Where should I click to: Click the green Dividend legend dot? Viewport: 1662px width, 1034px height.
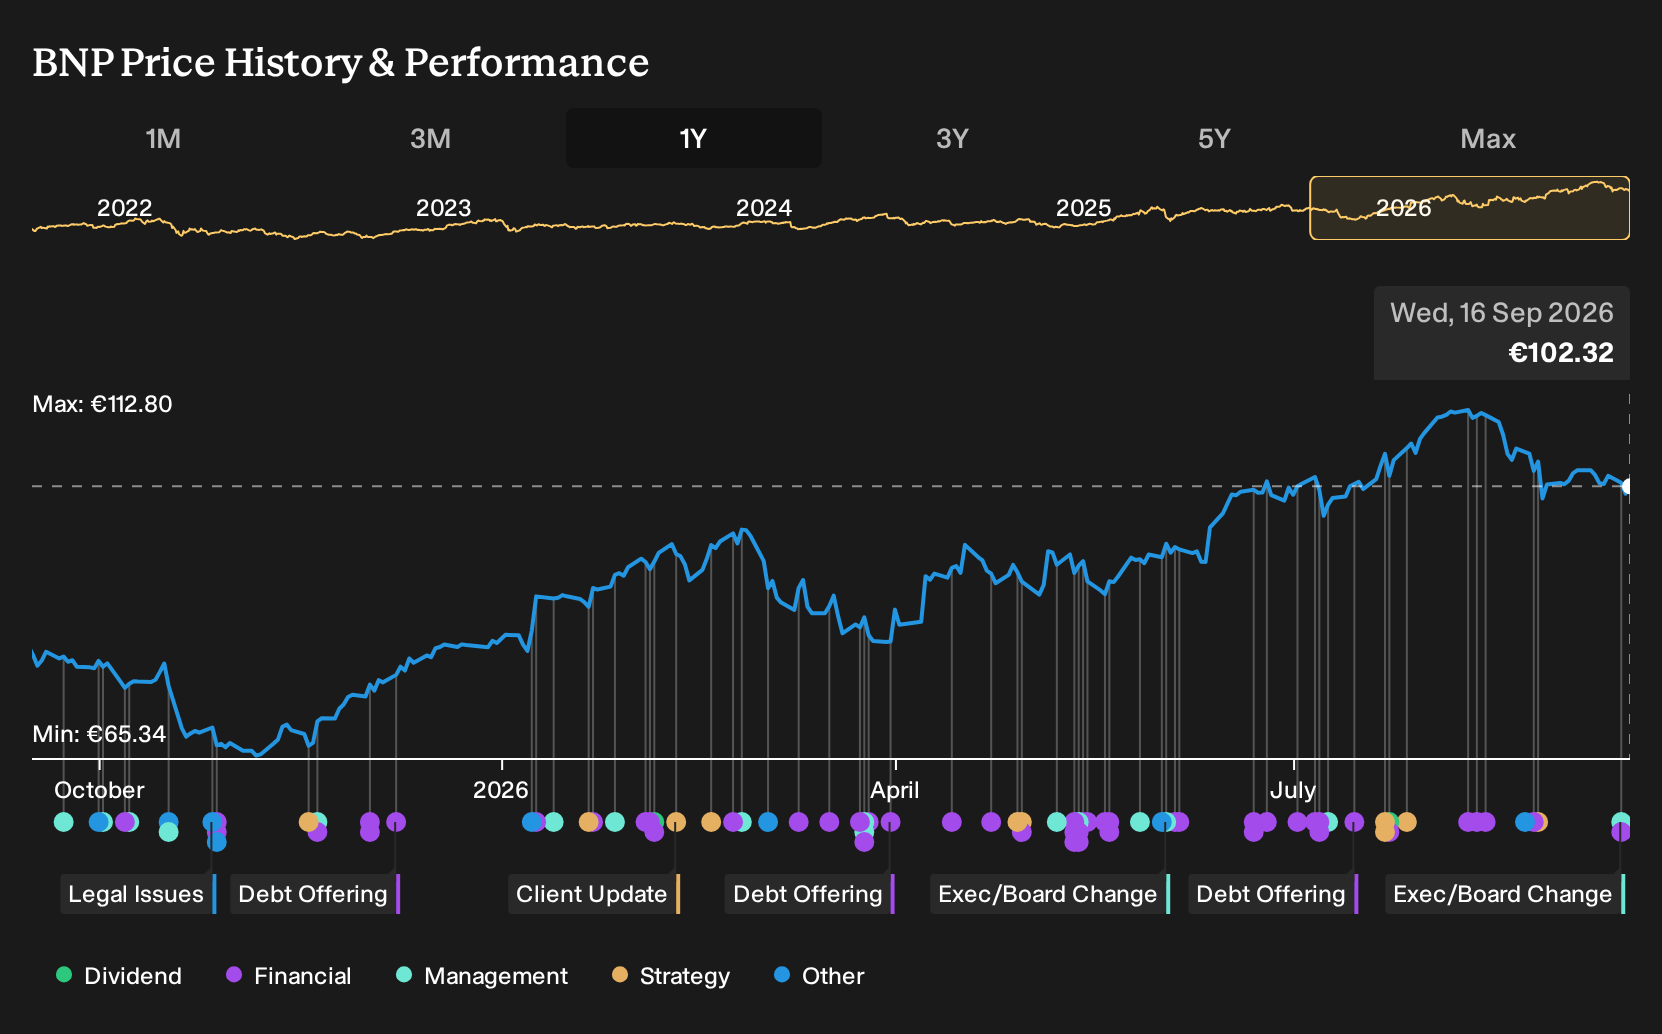point(64,975)
